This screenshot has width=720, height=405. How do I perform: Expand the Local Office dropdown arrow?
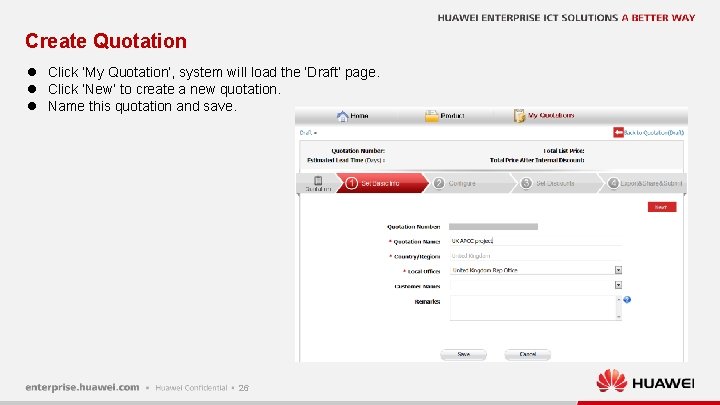pos(619,270)
